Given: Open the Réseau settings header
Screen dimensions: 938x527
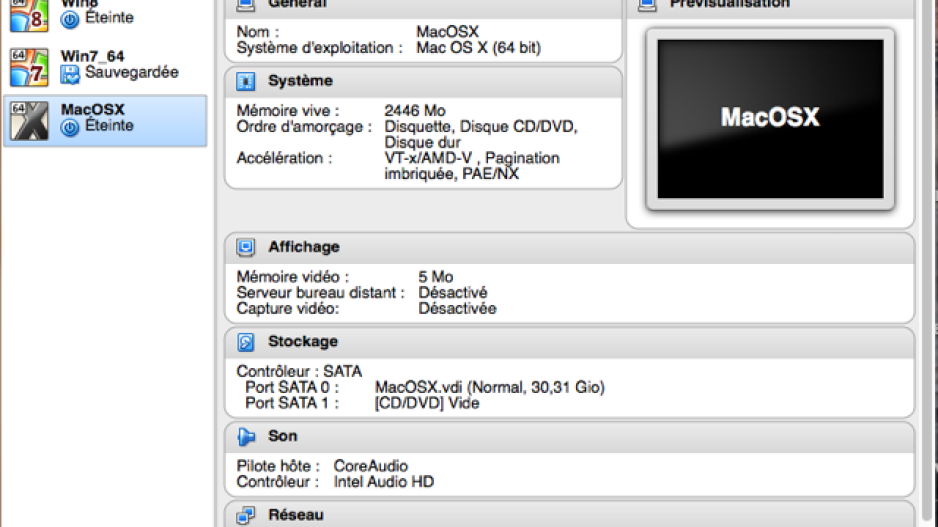Looking at the screenshot, I should [570, 515].
